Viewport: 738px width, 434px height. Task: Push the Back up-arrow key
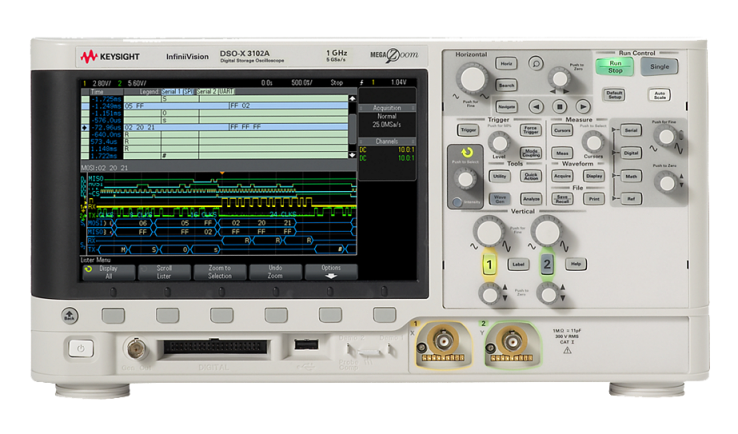click(x=70, y=315)
